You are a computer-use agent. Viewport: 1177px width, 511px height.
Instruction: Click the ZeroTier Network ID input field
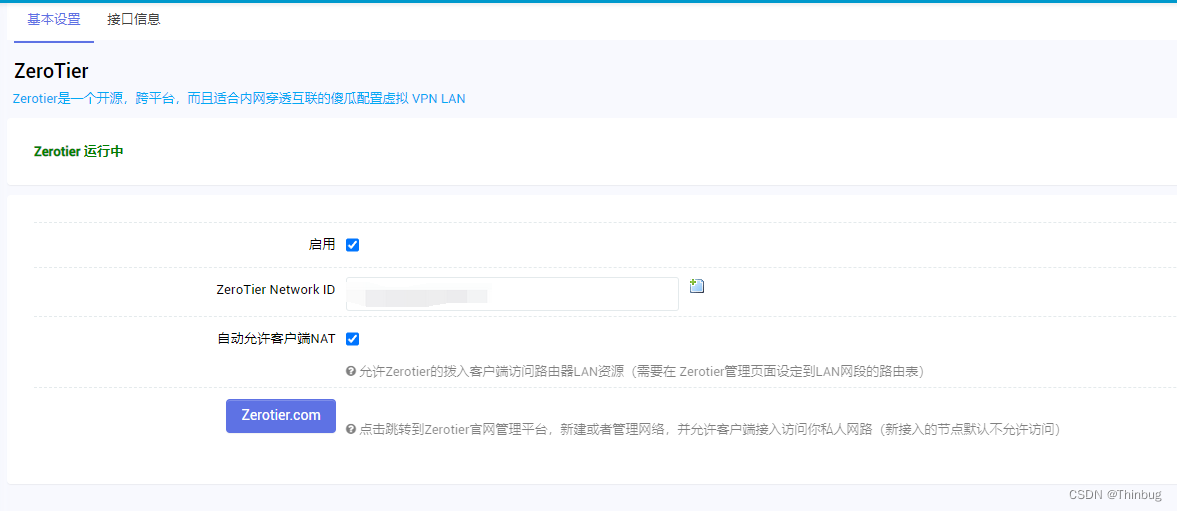pyautogui.click(x=512, y=294)
